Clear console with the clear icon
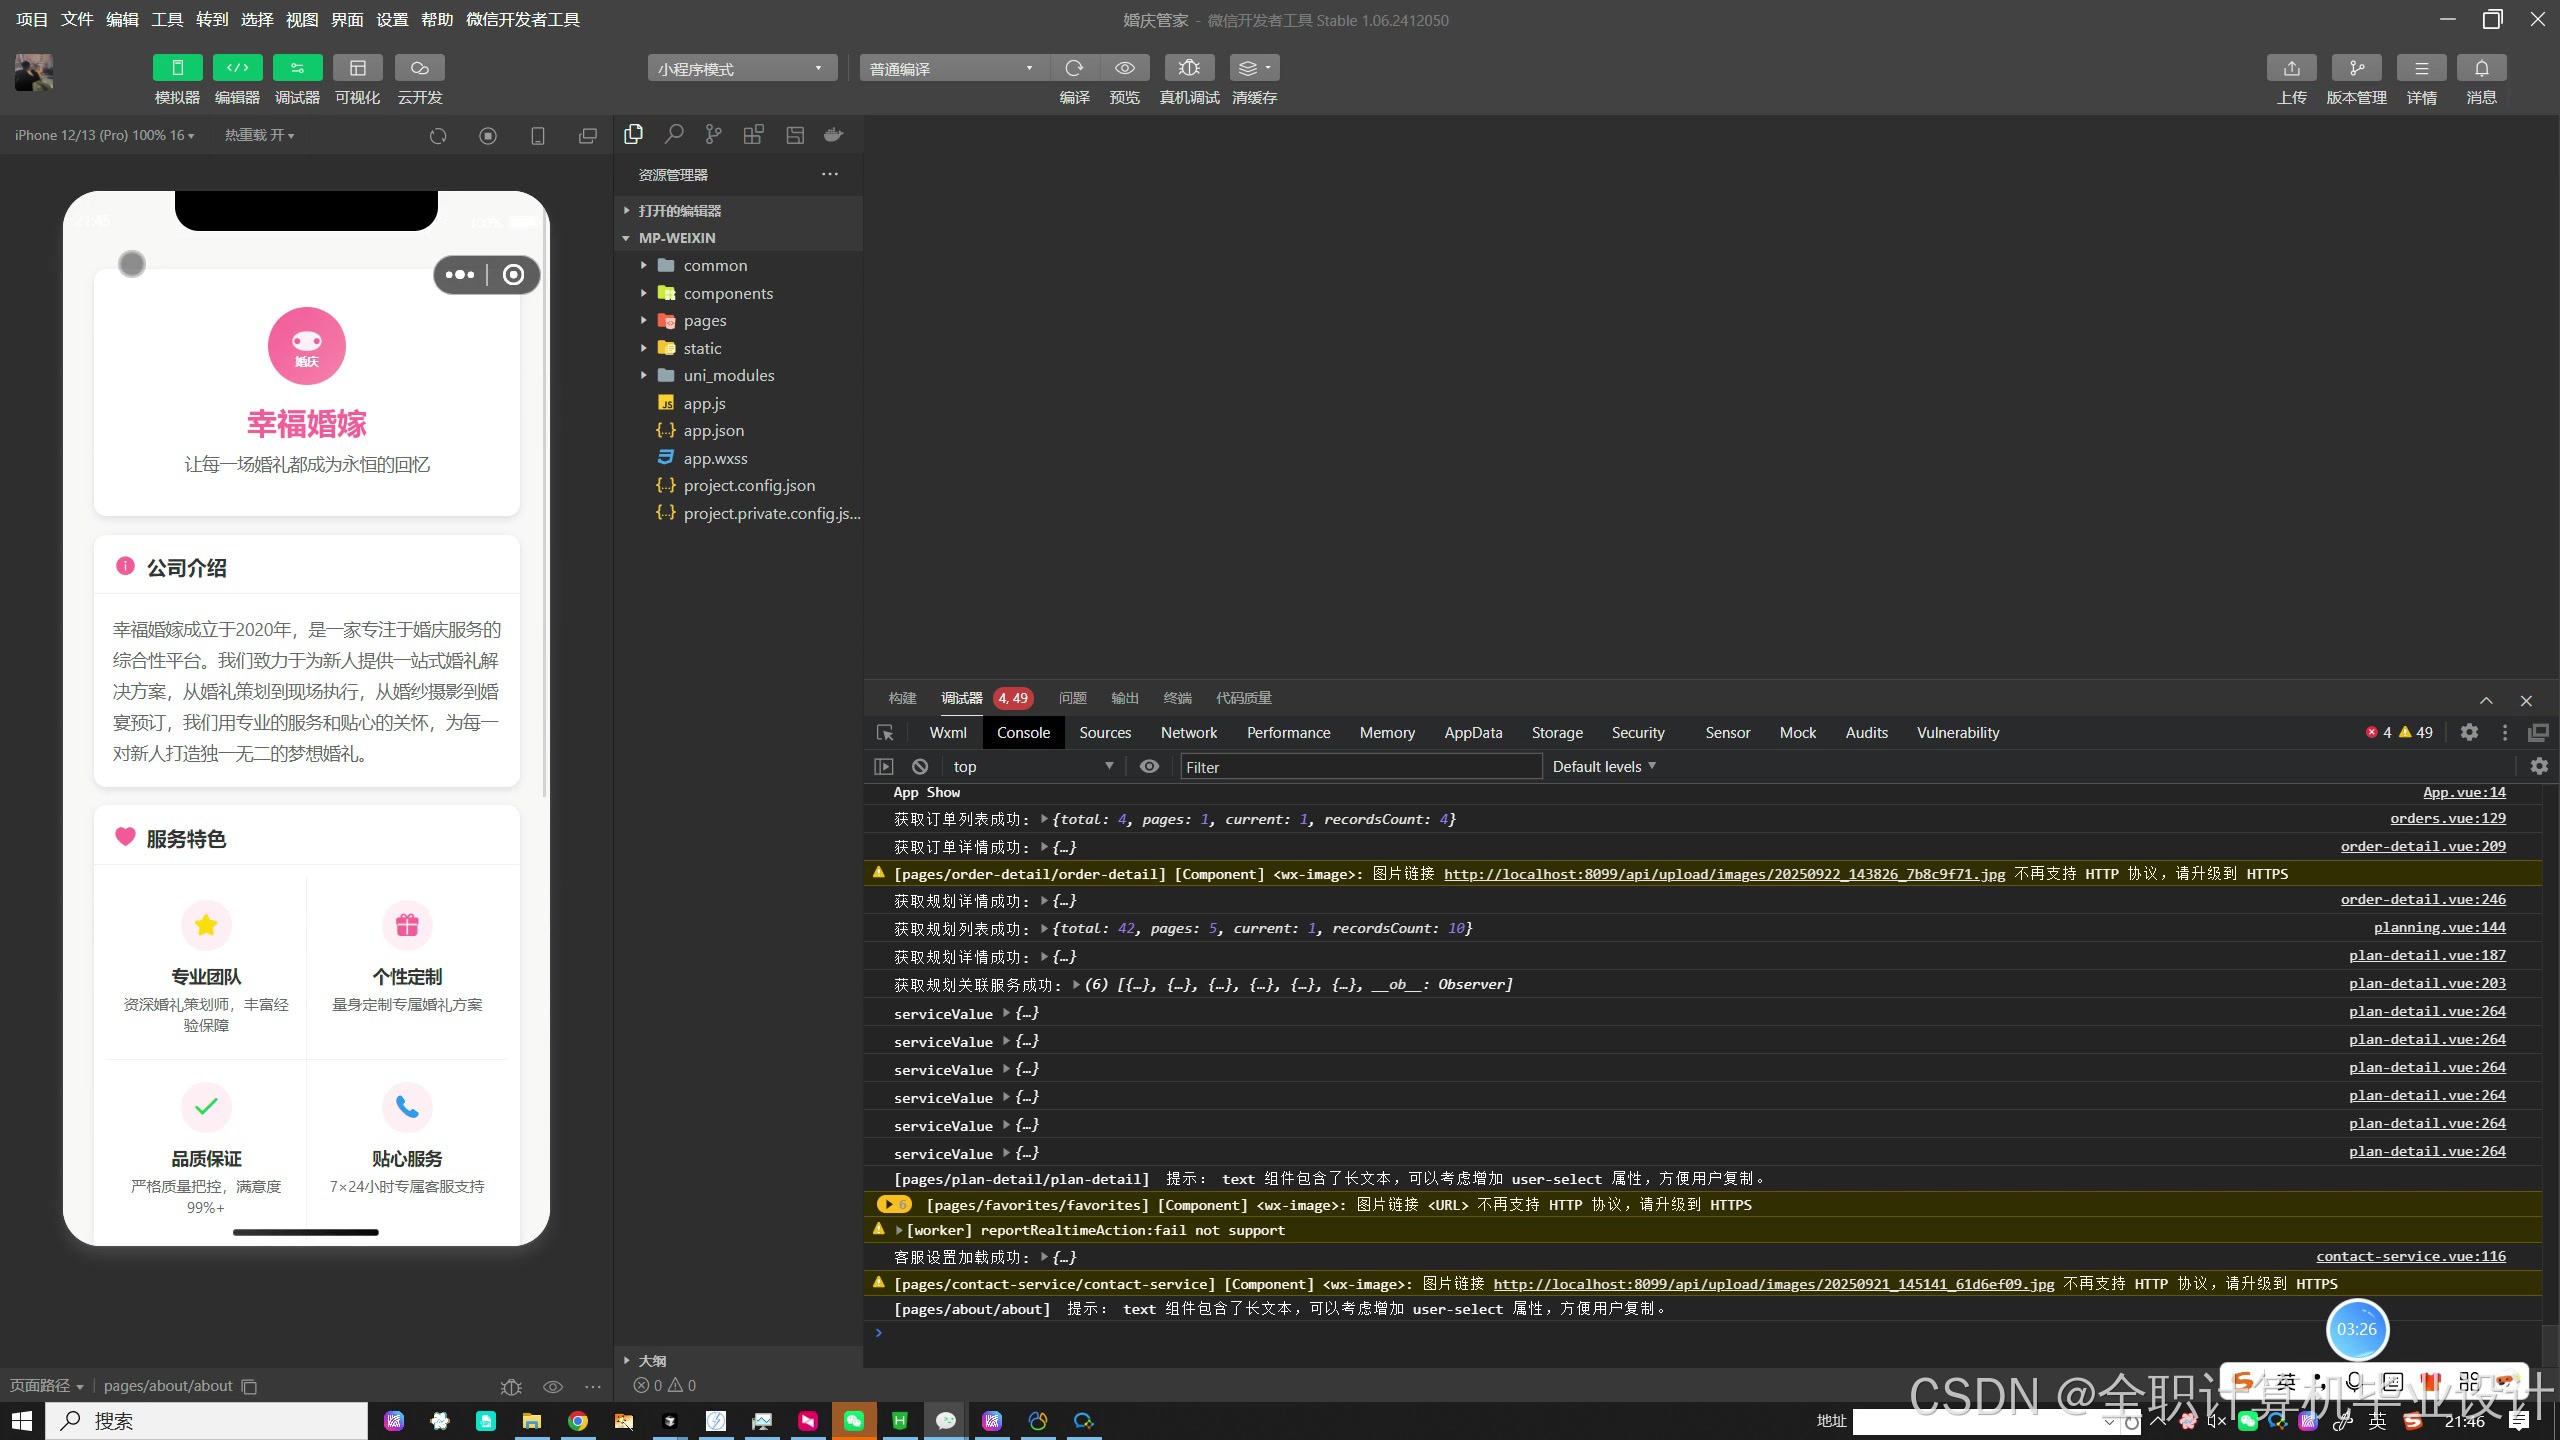2560x1440 pixels. pyautogui.click(x=920, y=766)
